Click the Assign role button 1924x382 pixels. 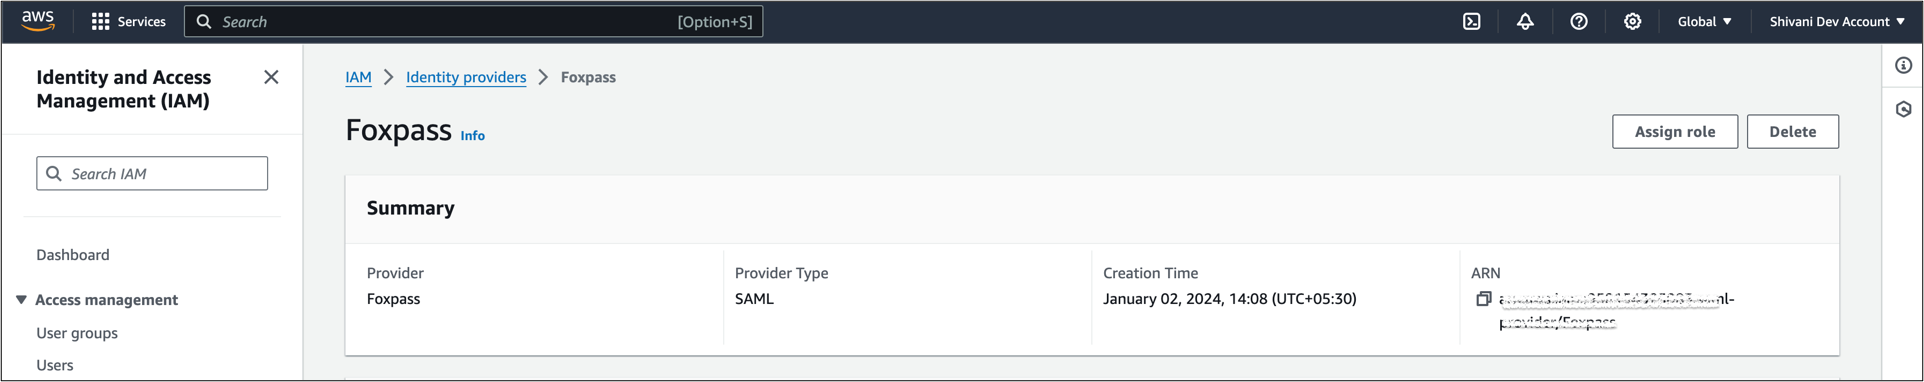[1675, 131]
